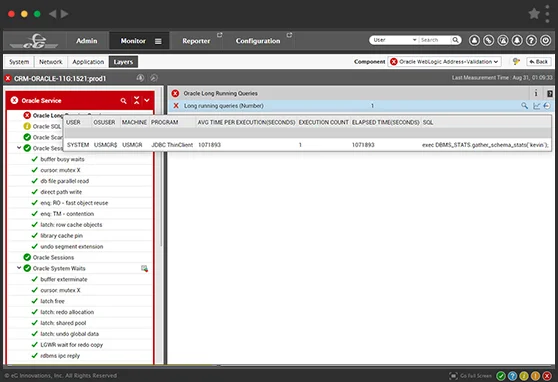Click the orange status icon in footer
The height and width of the screenshot is (382, 558).
tap(535, 376)
